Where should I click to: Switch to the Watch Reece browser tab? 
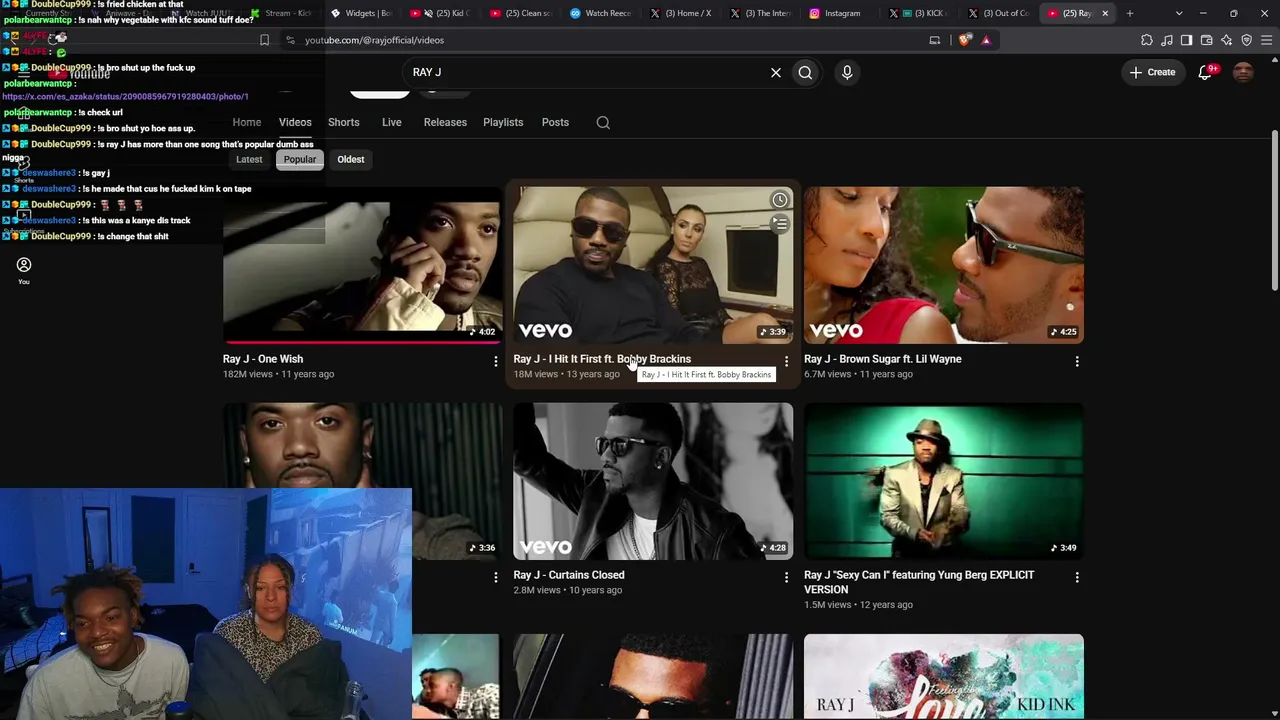click(604, 13)
